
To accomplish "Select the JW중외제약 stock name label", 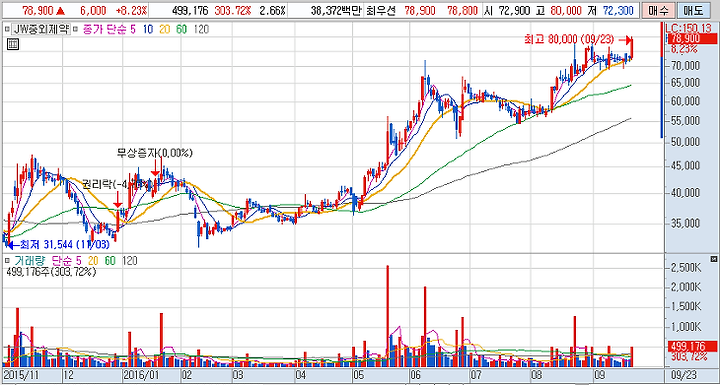I will coord(41,30).
